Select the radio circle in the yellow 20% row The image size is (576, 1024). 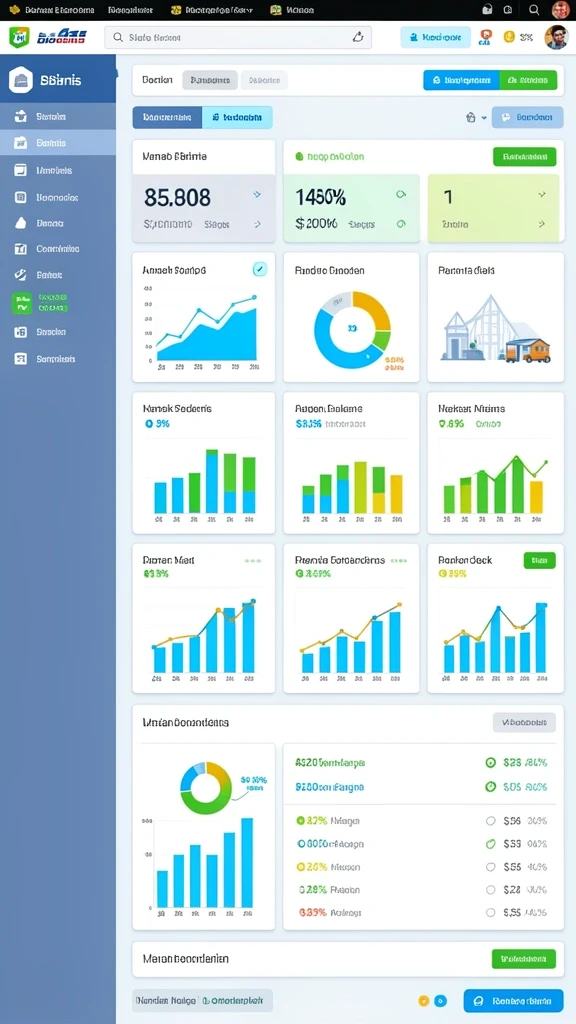(490, 867)
